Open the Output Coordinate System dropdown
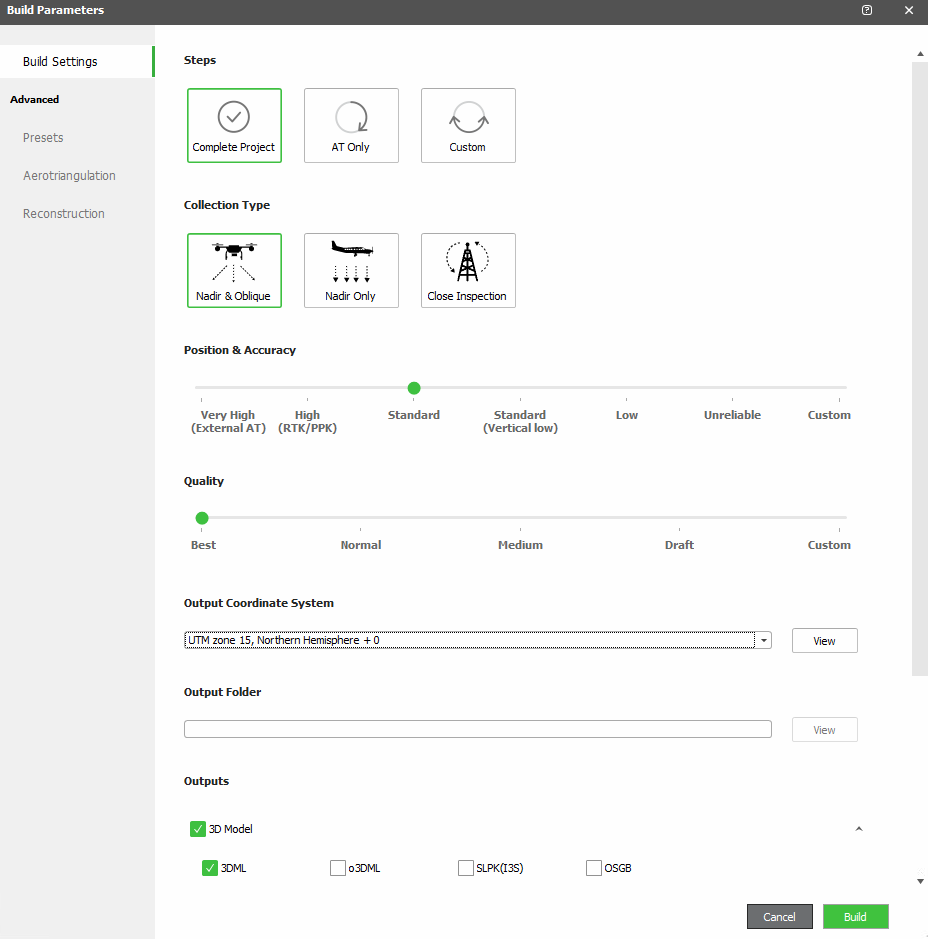The width and height of the screenshot is (928, 939). 763,640
